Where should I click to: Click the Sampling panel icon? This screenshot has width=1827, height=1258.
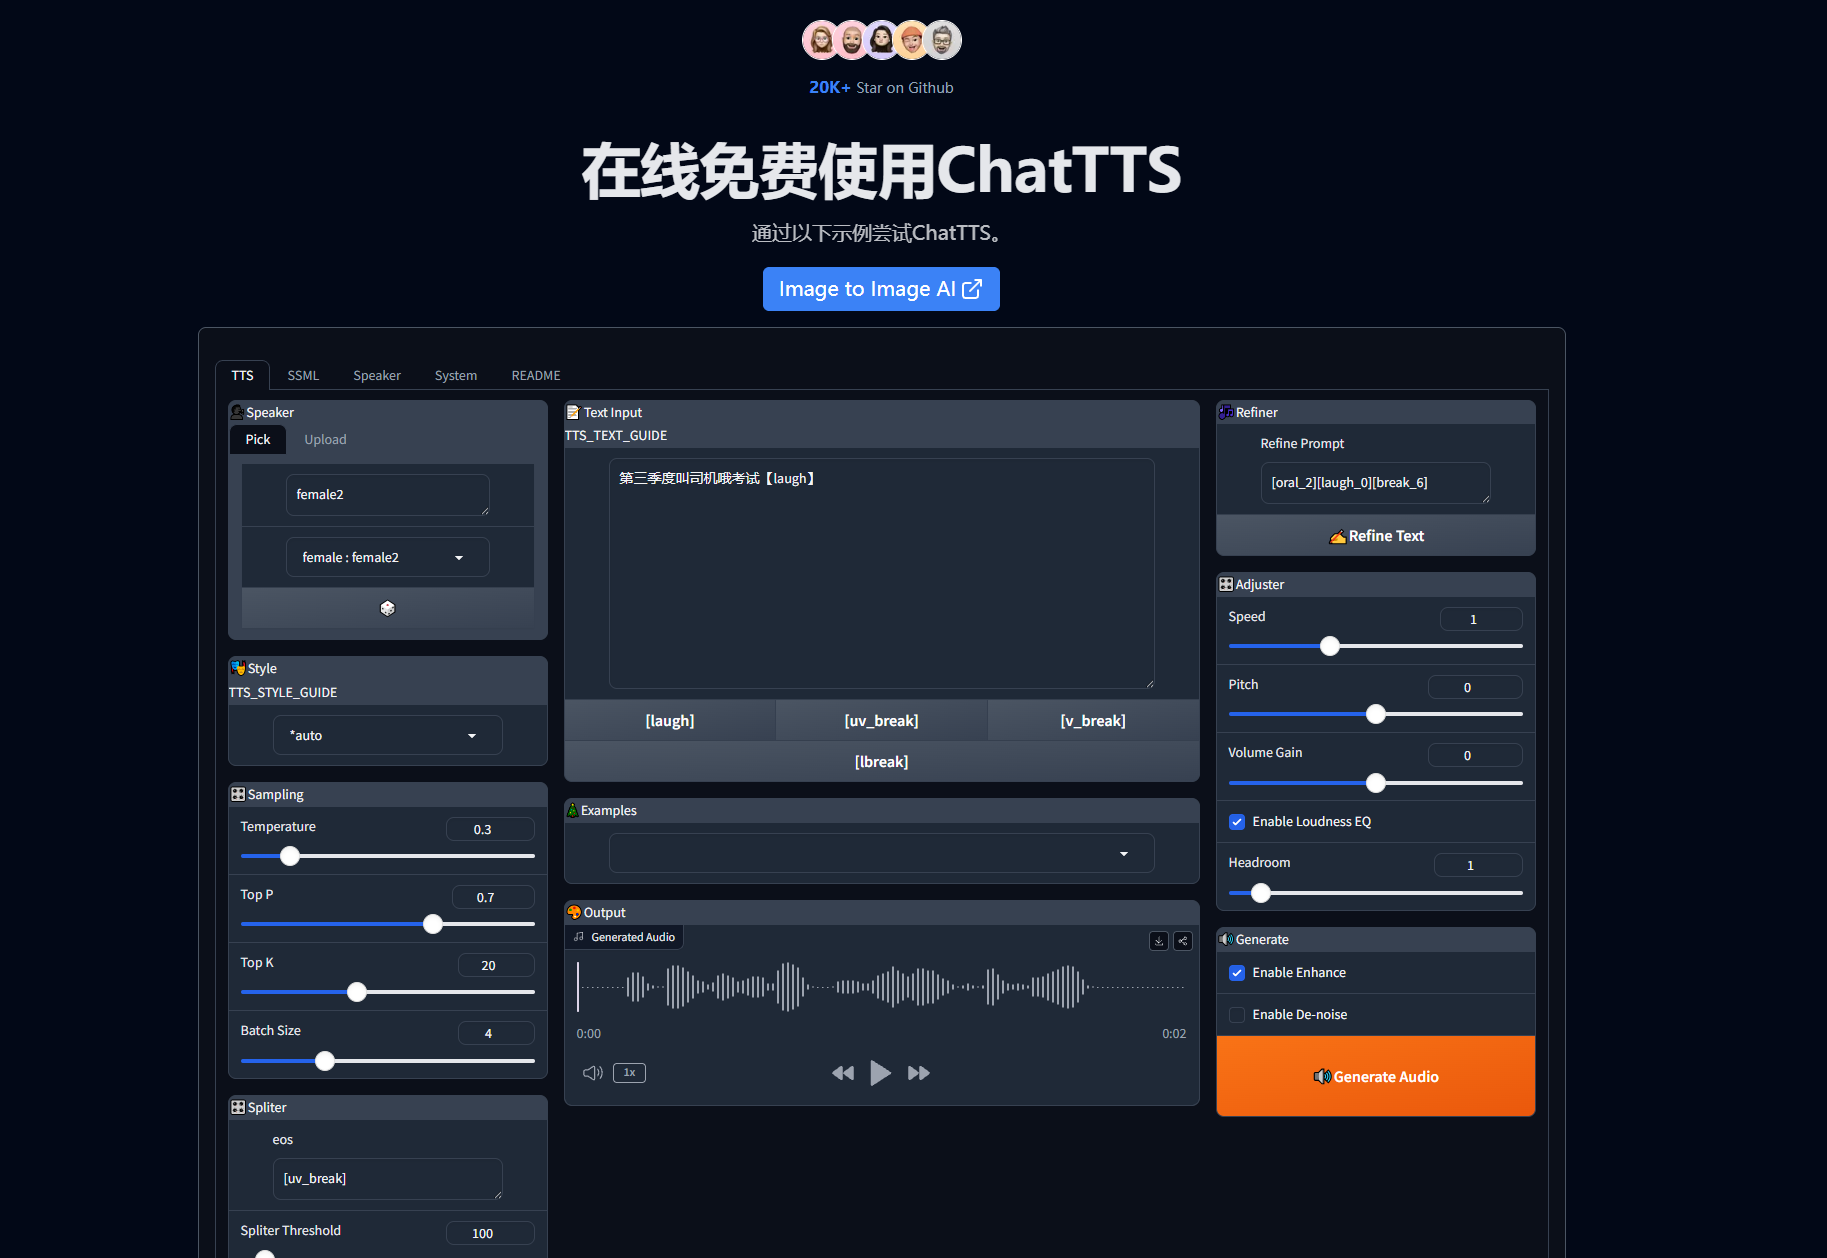tap(238, 794)
